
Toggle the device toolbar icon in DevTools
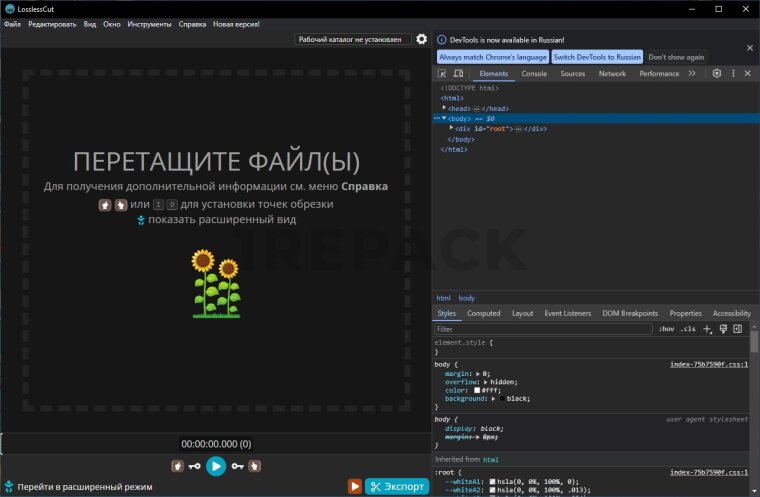(x=458, y=73)
